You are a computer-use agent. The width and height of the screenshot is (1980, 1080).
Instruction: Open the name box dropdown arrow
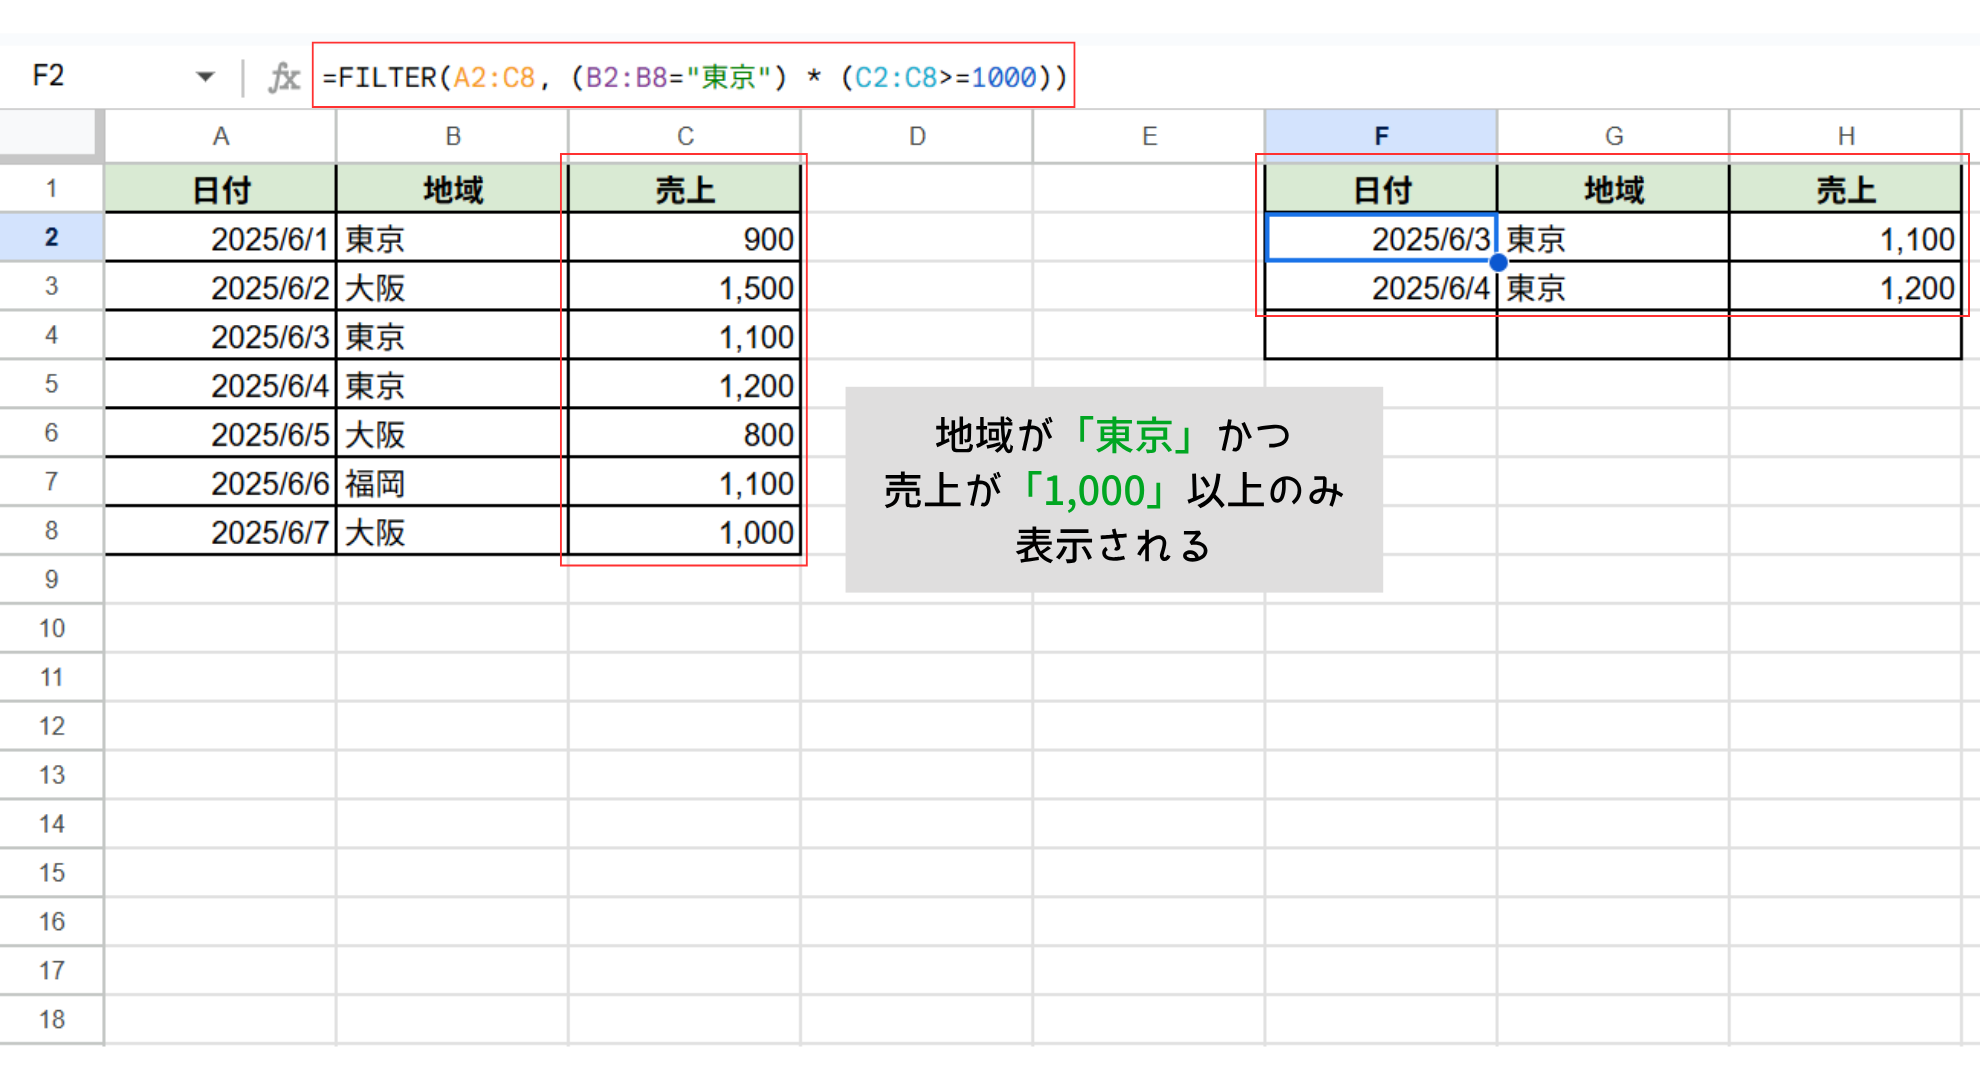point(206,77)
